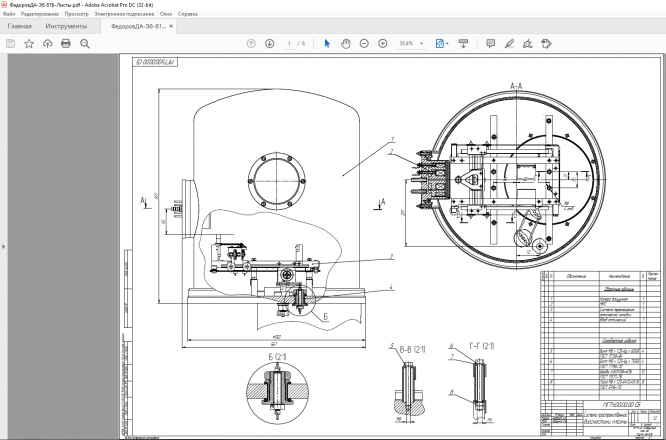Add a comment with the note icon
Viewport: 666px width, 440px height.
pos(490,44)
